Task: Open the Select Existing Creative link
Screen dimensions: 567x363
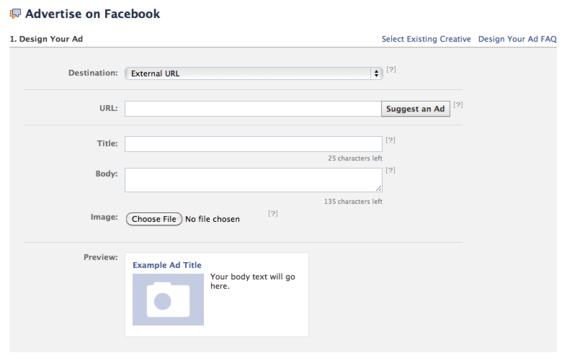Action: (x=426, y=39)
